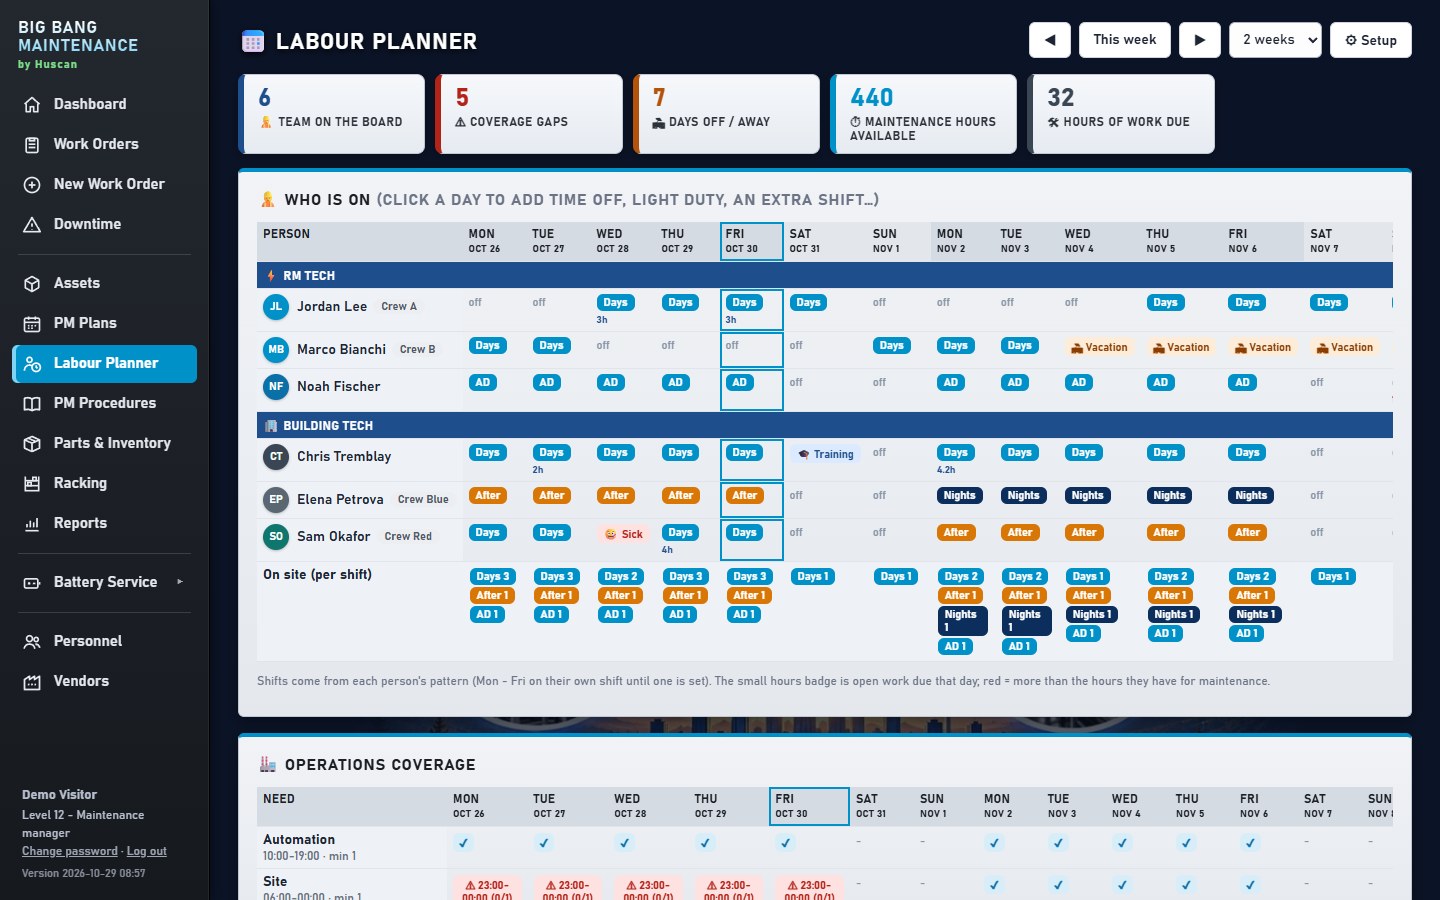Viewport: 1440px width, 900px height.
Task: Click the Days Off / Away summary card
Action: (726, 114)
